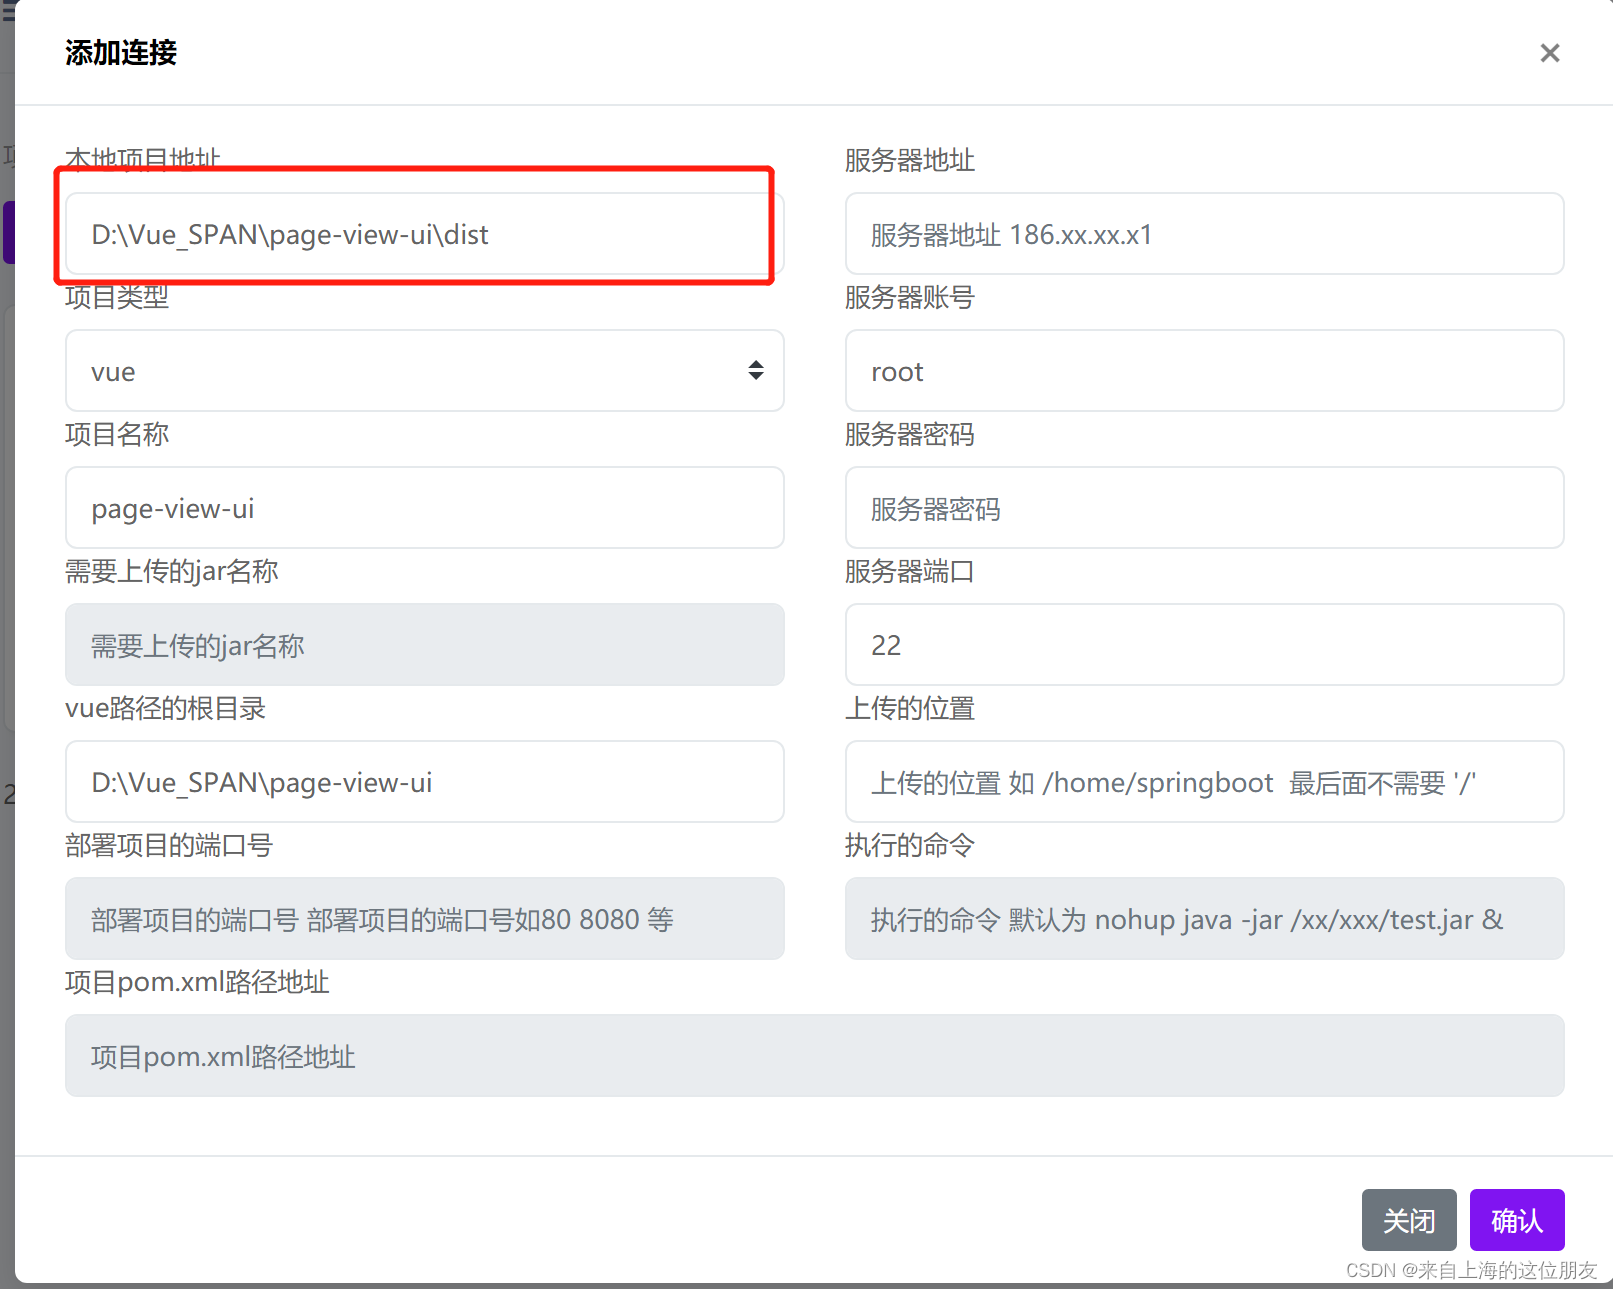Click the 部署项目的端口号 field
The image size is (1613, 1289).
pos(424,919)
